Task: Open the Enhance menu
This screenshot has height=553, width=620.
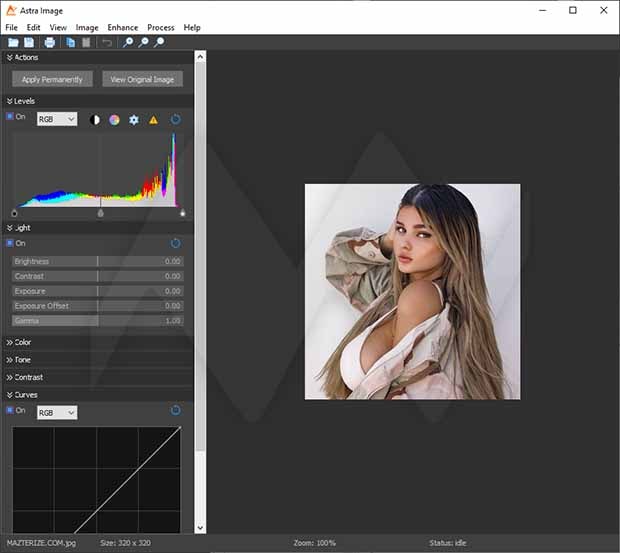Action: coord(123,28)
